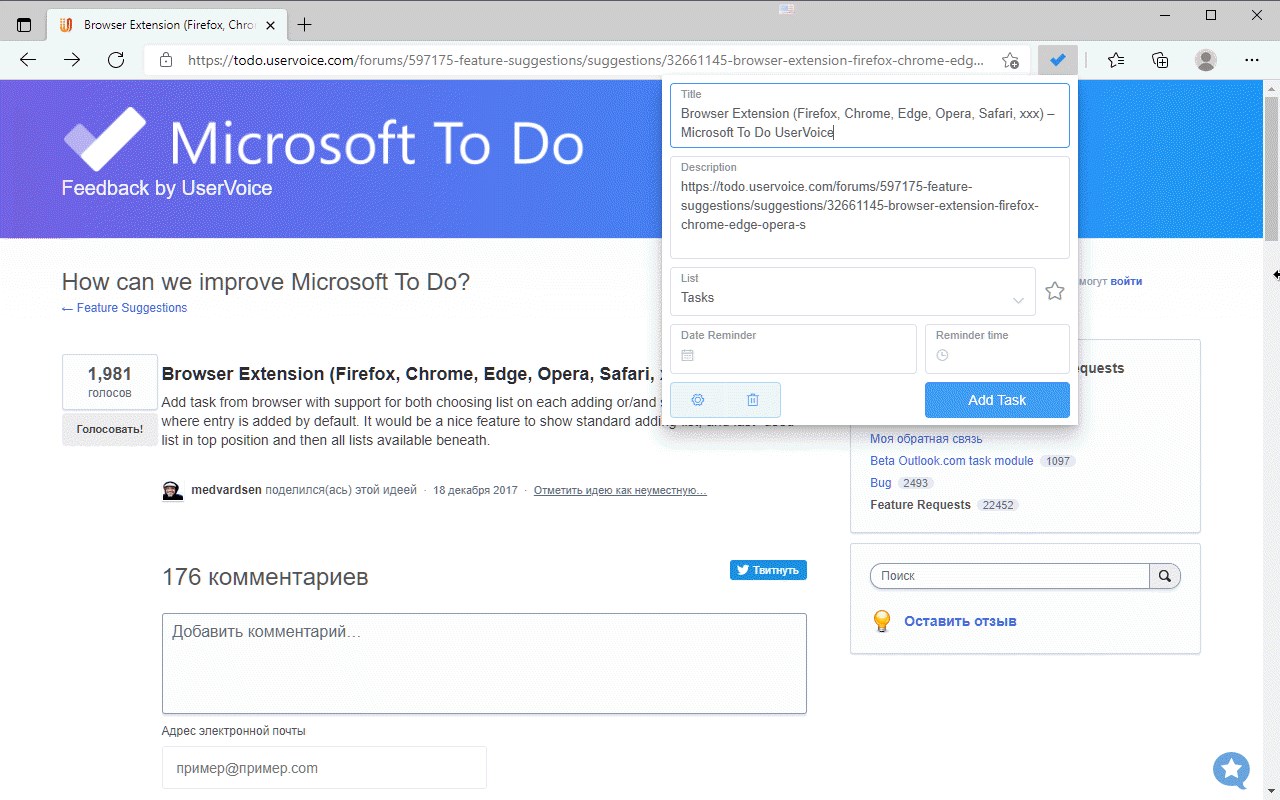
Task: Click the Оставить отзыв link
Action: pyautogui.click(x=960, y=621)
